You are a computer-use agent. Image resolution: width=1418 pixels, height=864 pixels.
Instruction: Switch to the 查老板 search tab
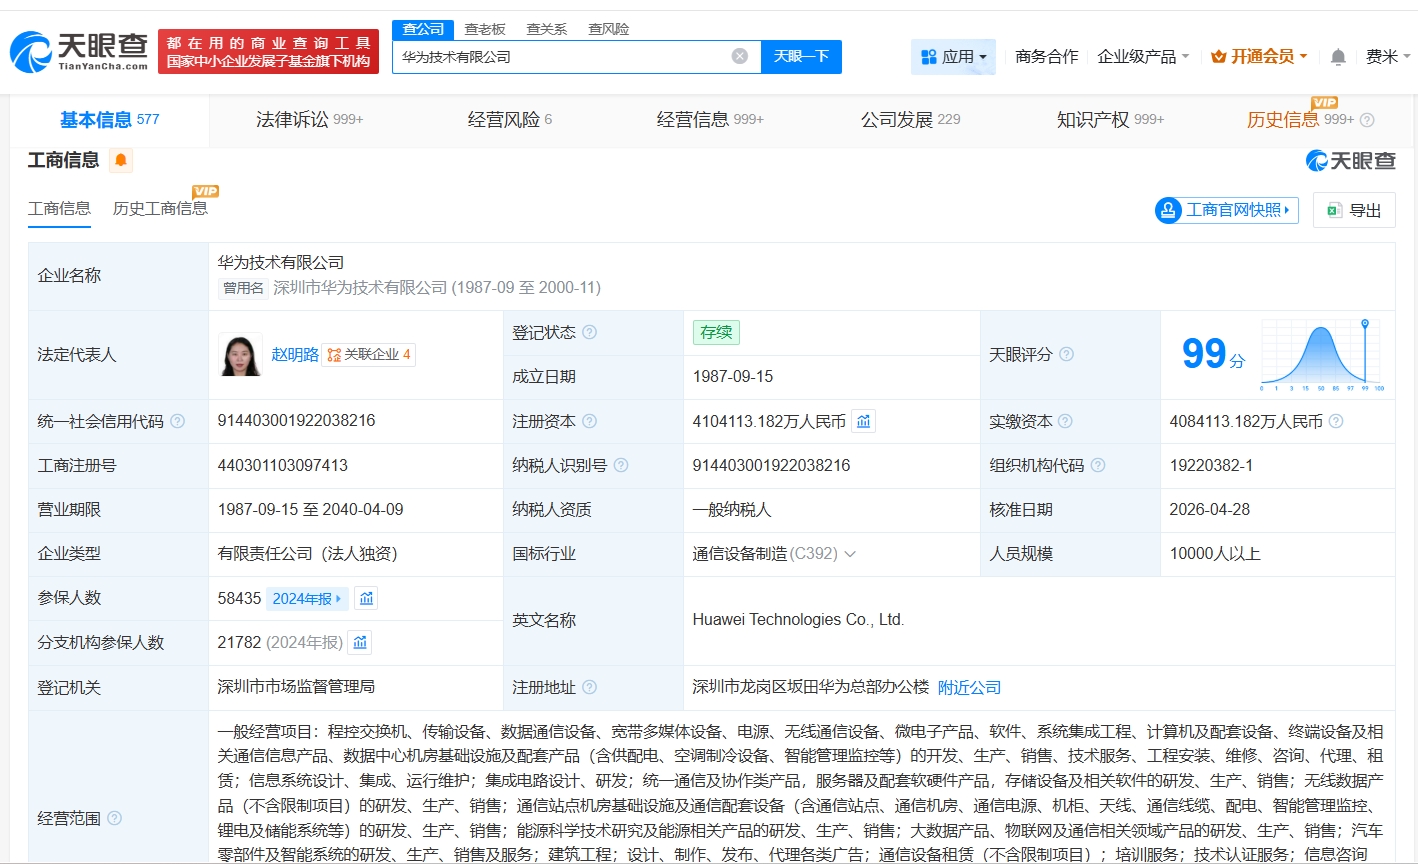pyautogui.click(x=485, y=29)
